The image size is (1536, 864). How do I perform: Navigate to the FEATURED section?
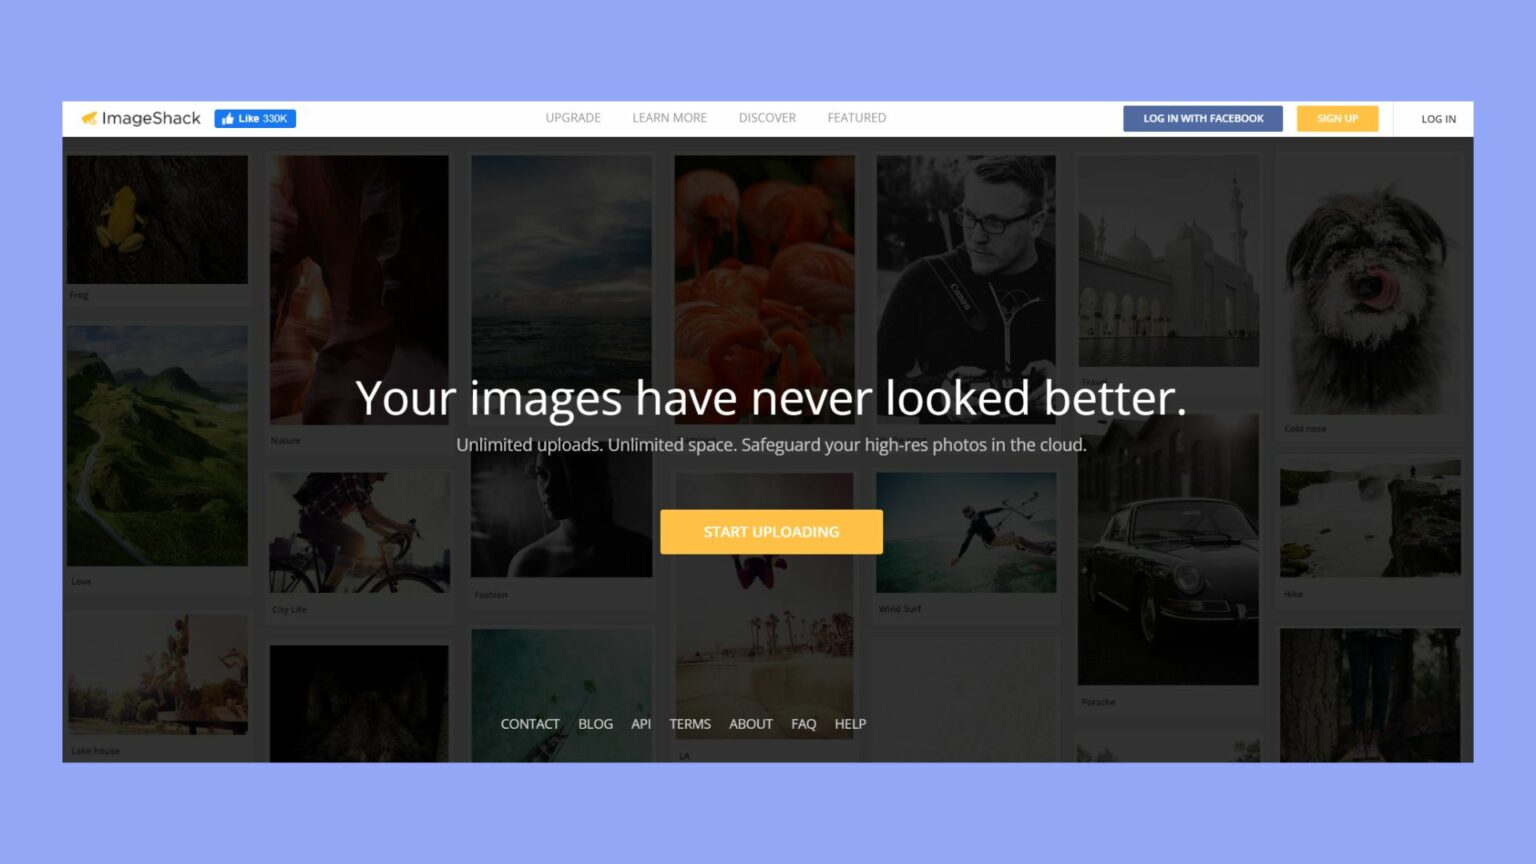click(x=856, y=118)
